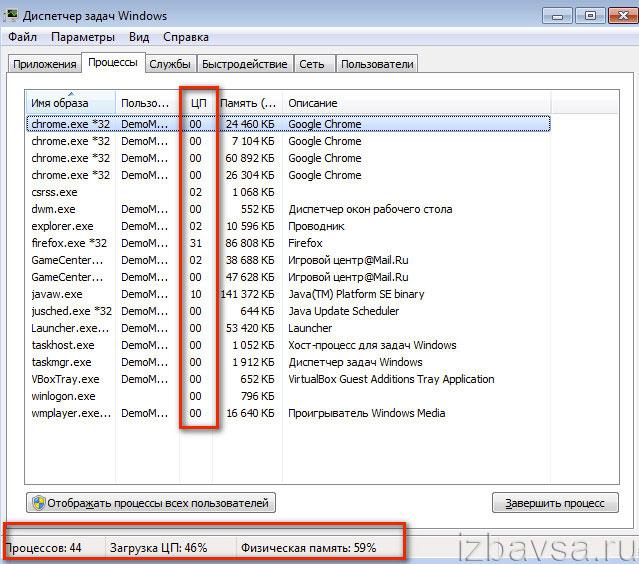The height and width of the screenshot is (564, 639).
Task: Switch to the Сеть tab
Action: point(311,64)
